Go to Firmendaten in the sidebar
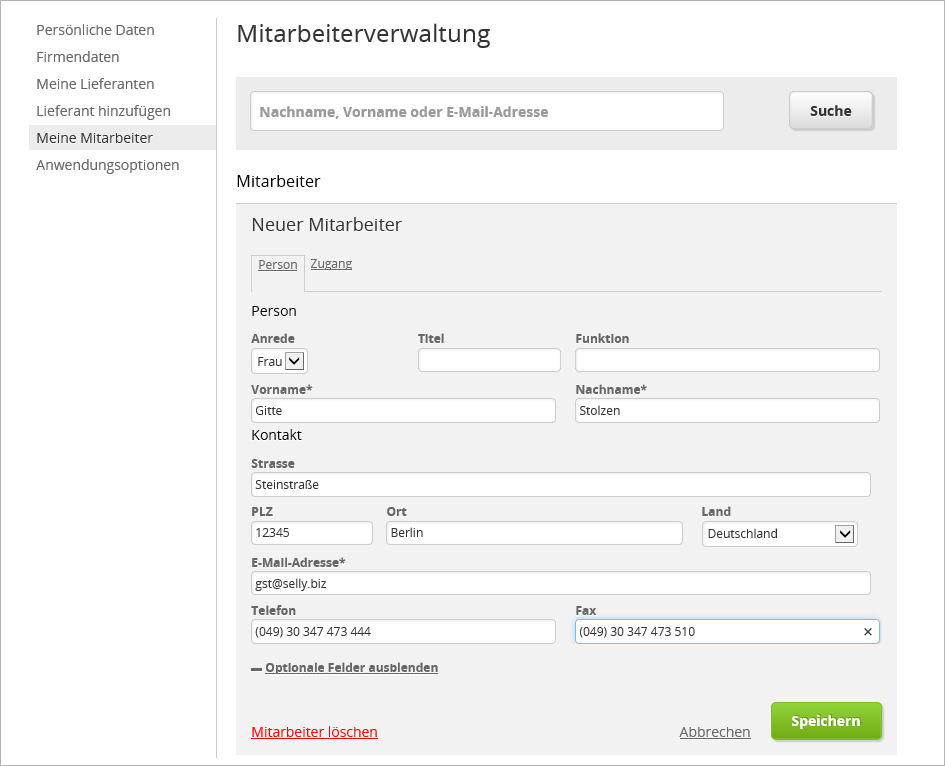Screen dimensions: 945x766 [x=78, y=57]
